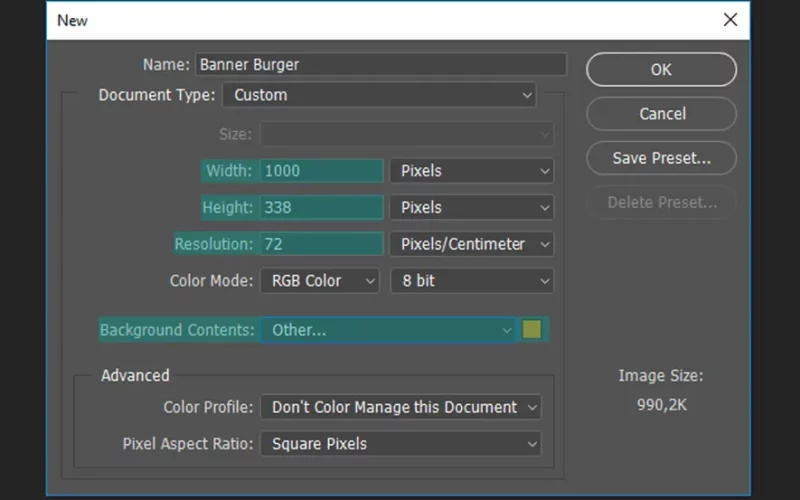800x500 pixels.
Task: Click the background color swatch
Action: [532, 330]
